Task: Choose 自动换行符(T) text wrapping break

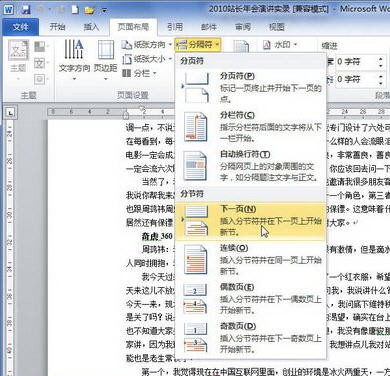Action: click(250, 166)
